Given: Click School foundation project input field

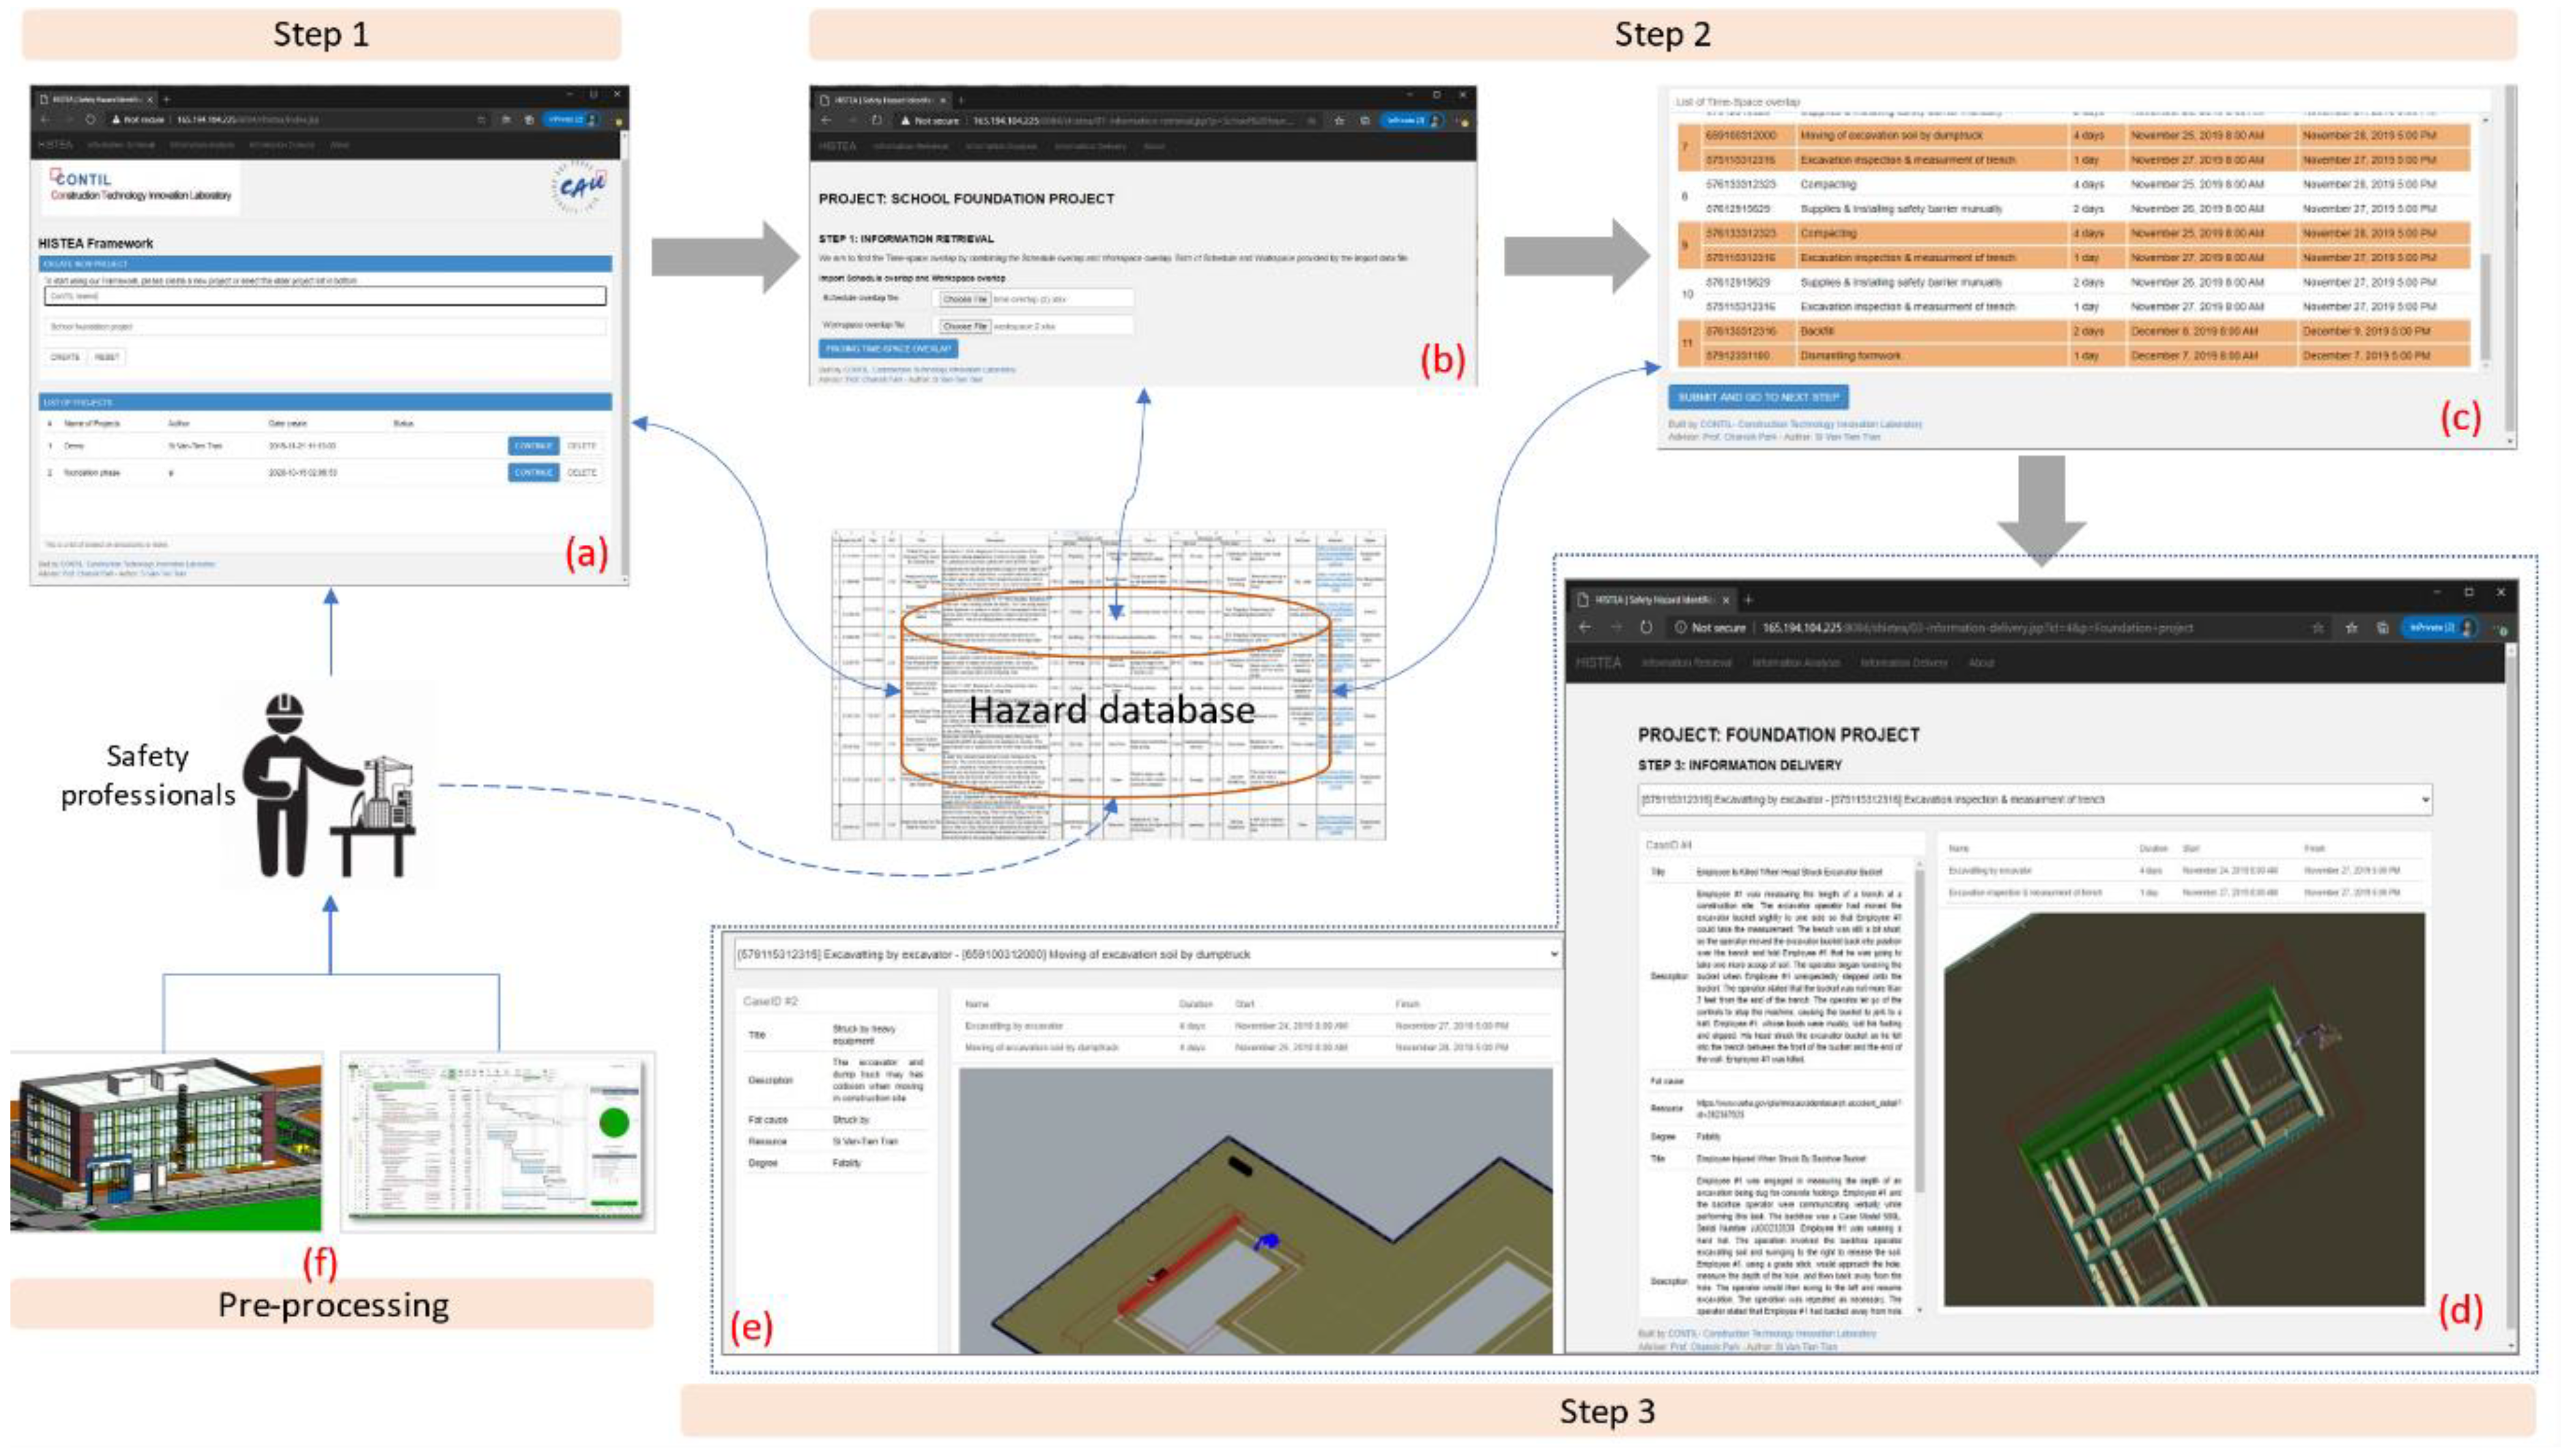Looking at the screenshot, I should point(325,326).
